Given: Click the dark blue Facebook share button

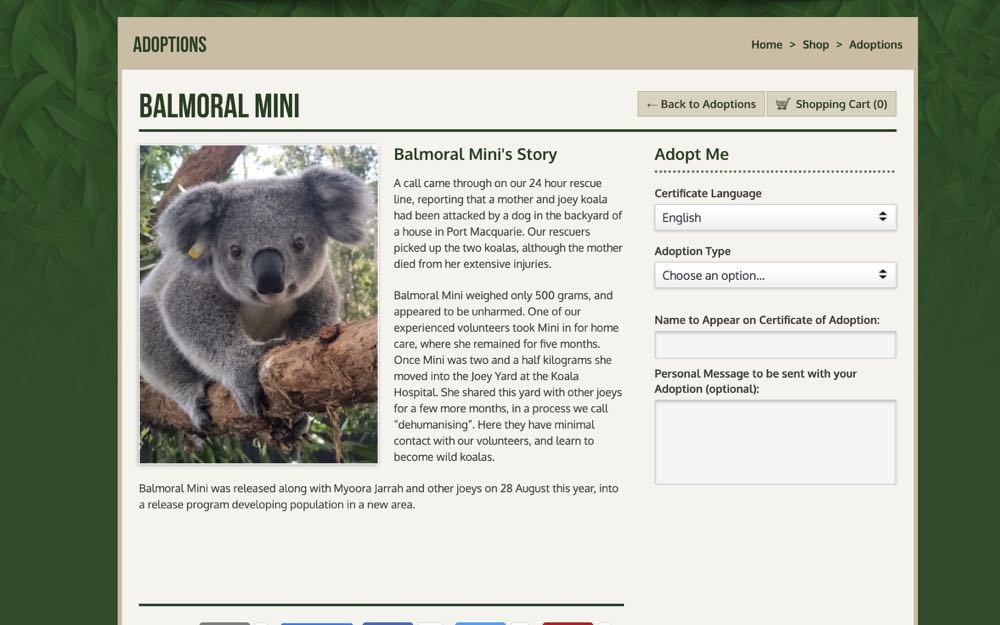Looking at the screenshot, I should 388,622.
